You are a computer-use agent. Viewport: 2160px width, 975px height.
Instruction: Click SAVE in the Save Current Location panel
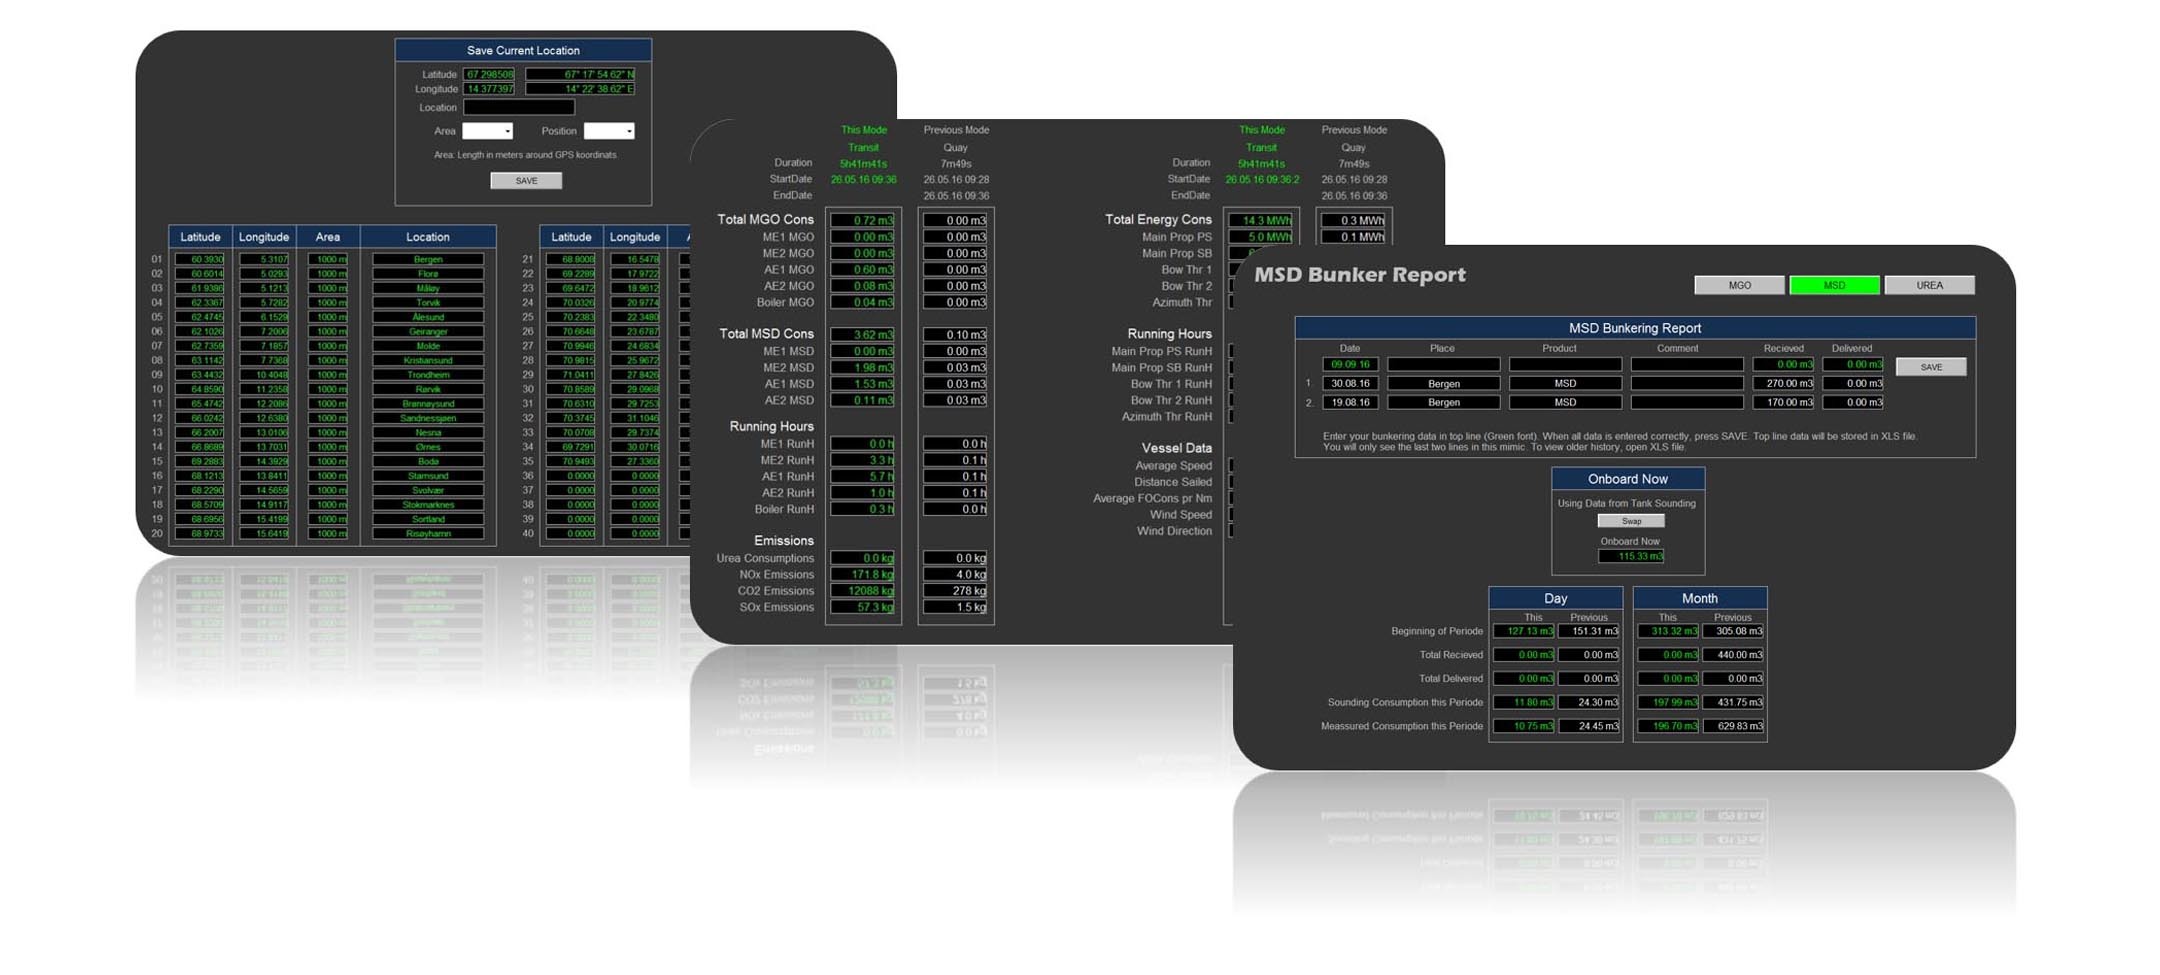(526, 181)
